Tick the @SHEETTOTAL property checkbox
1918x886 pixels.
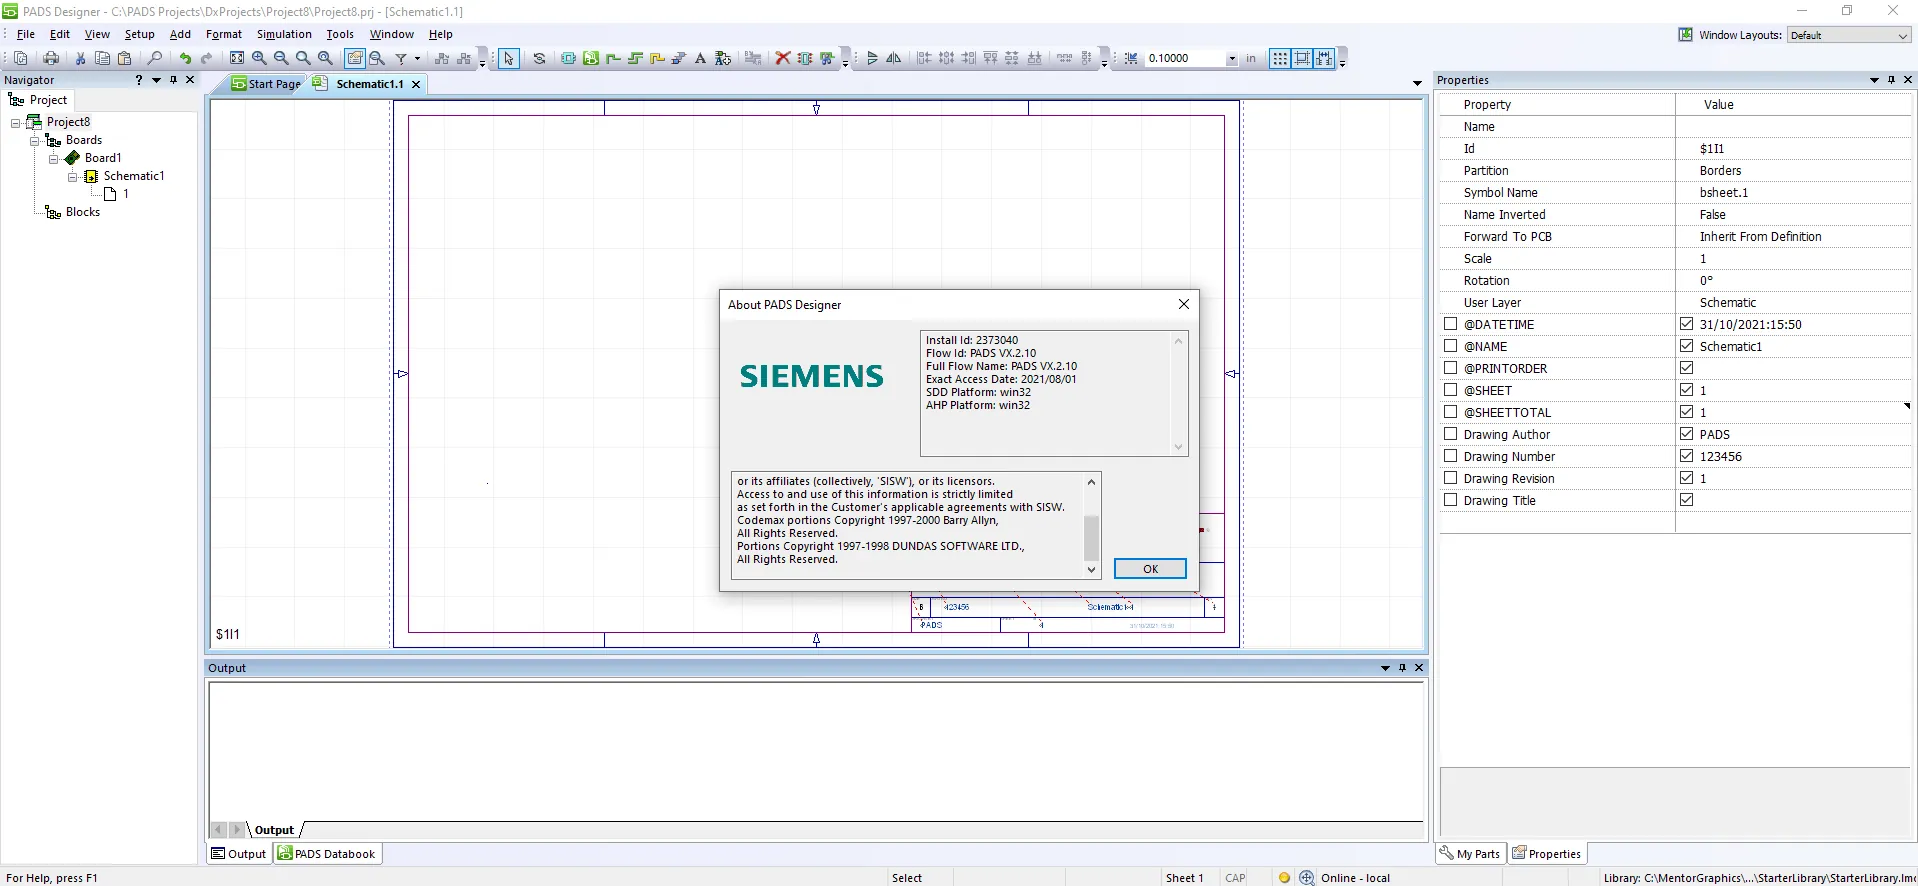1450,412
